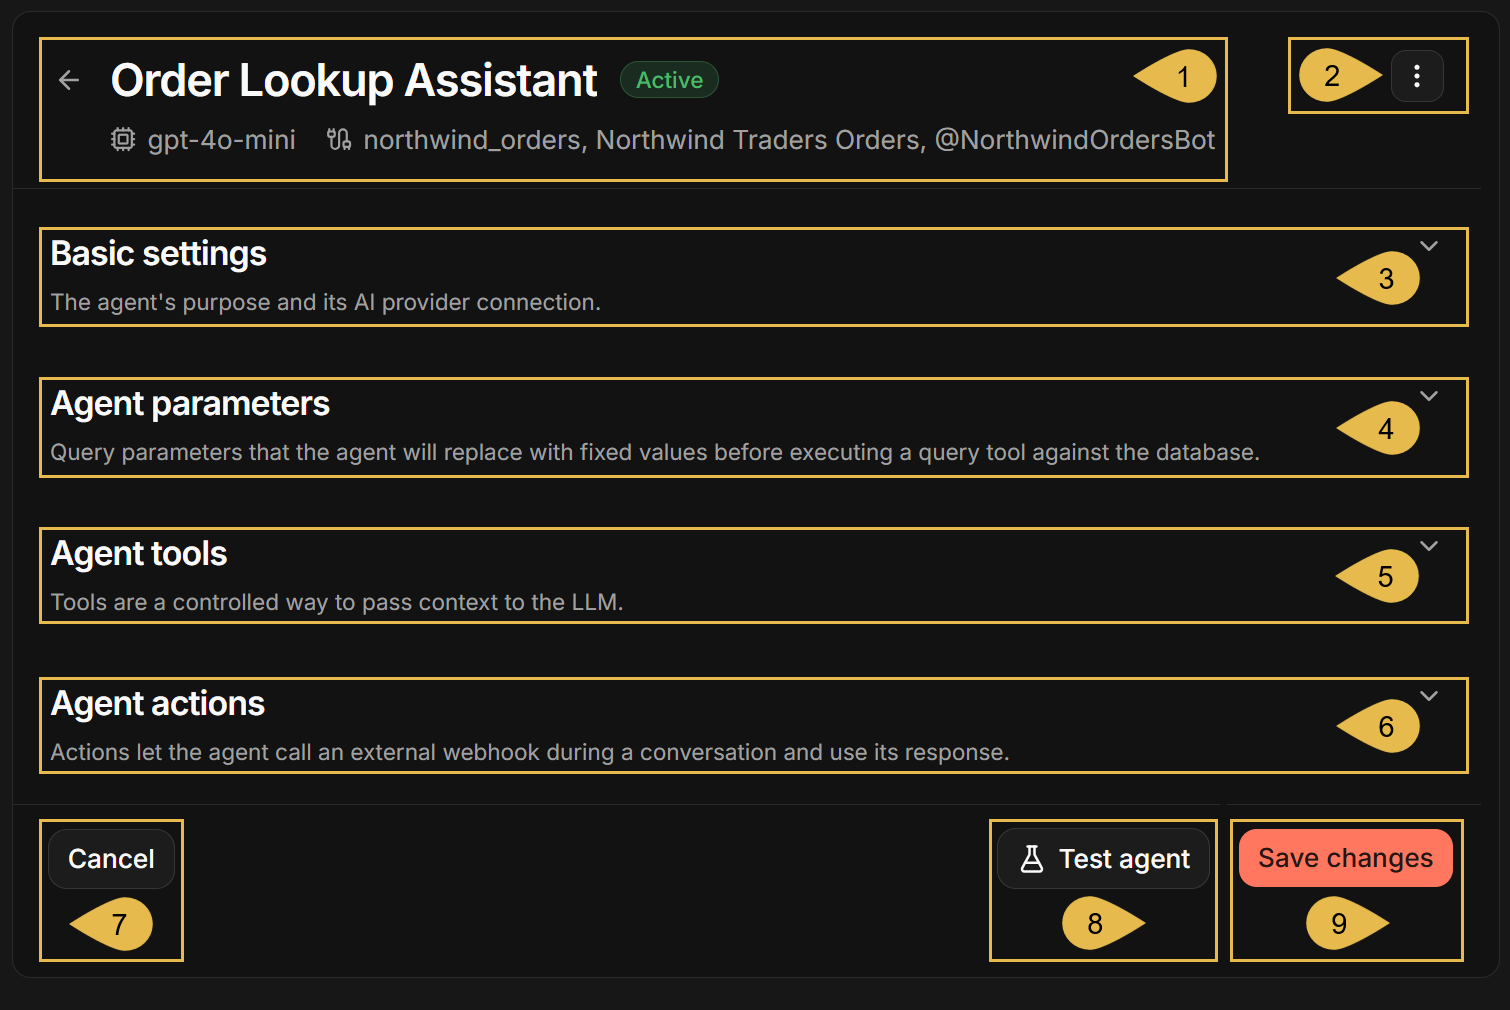Expand the Agent actions chevron
This screenshot has height=1010, width=1510.
pos(1429,696)
